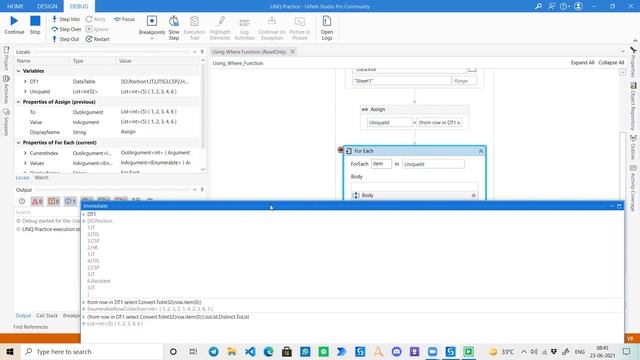Select the Output tab at bottom

pos(23,316)
